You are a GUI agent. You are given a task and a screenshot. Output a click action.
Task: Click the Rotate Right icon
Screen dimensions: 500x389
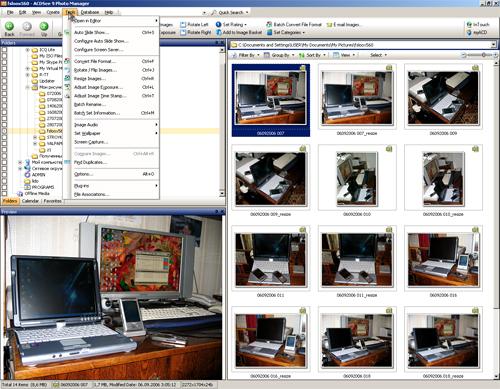[x=183, y=32]
